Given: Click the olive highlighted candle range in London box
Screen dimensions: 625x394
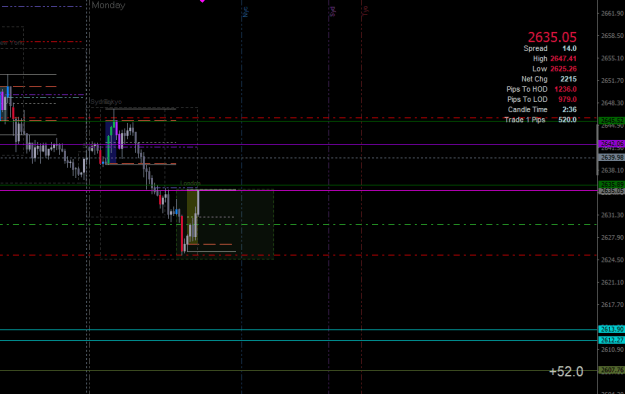Looking at the screenshot, I should click(x=193, y=217).
